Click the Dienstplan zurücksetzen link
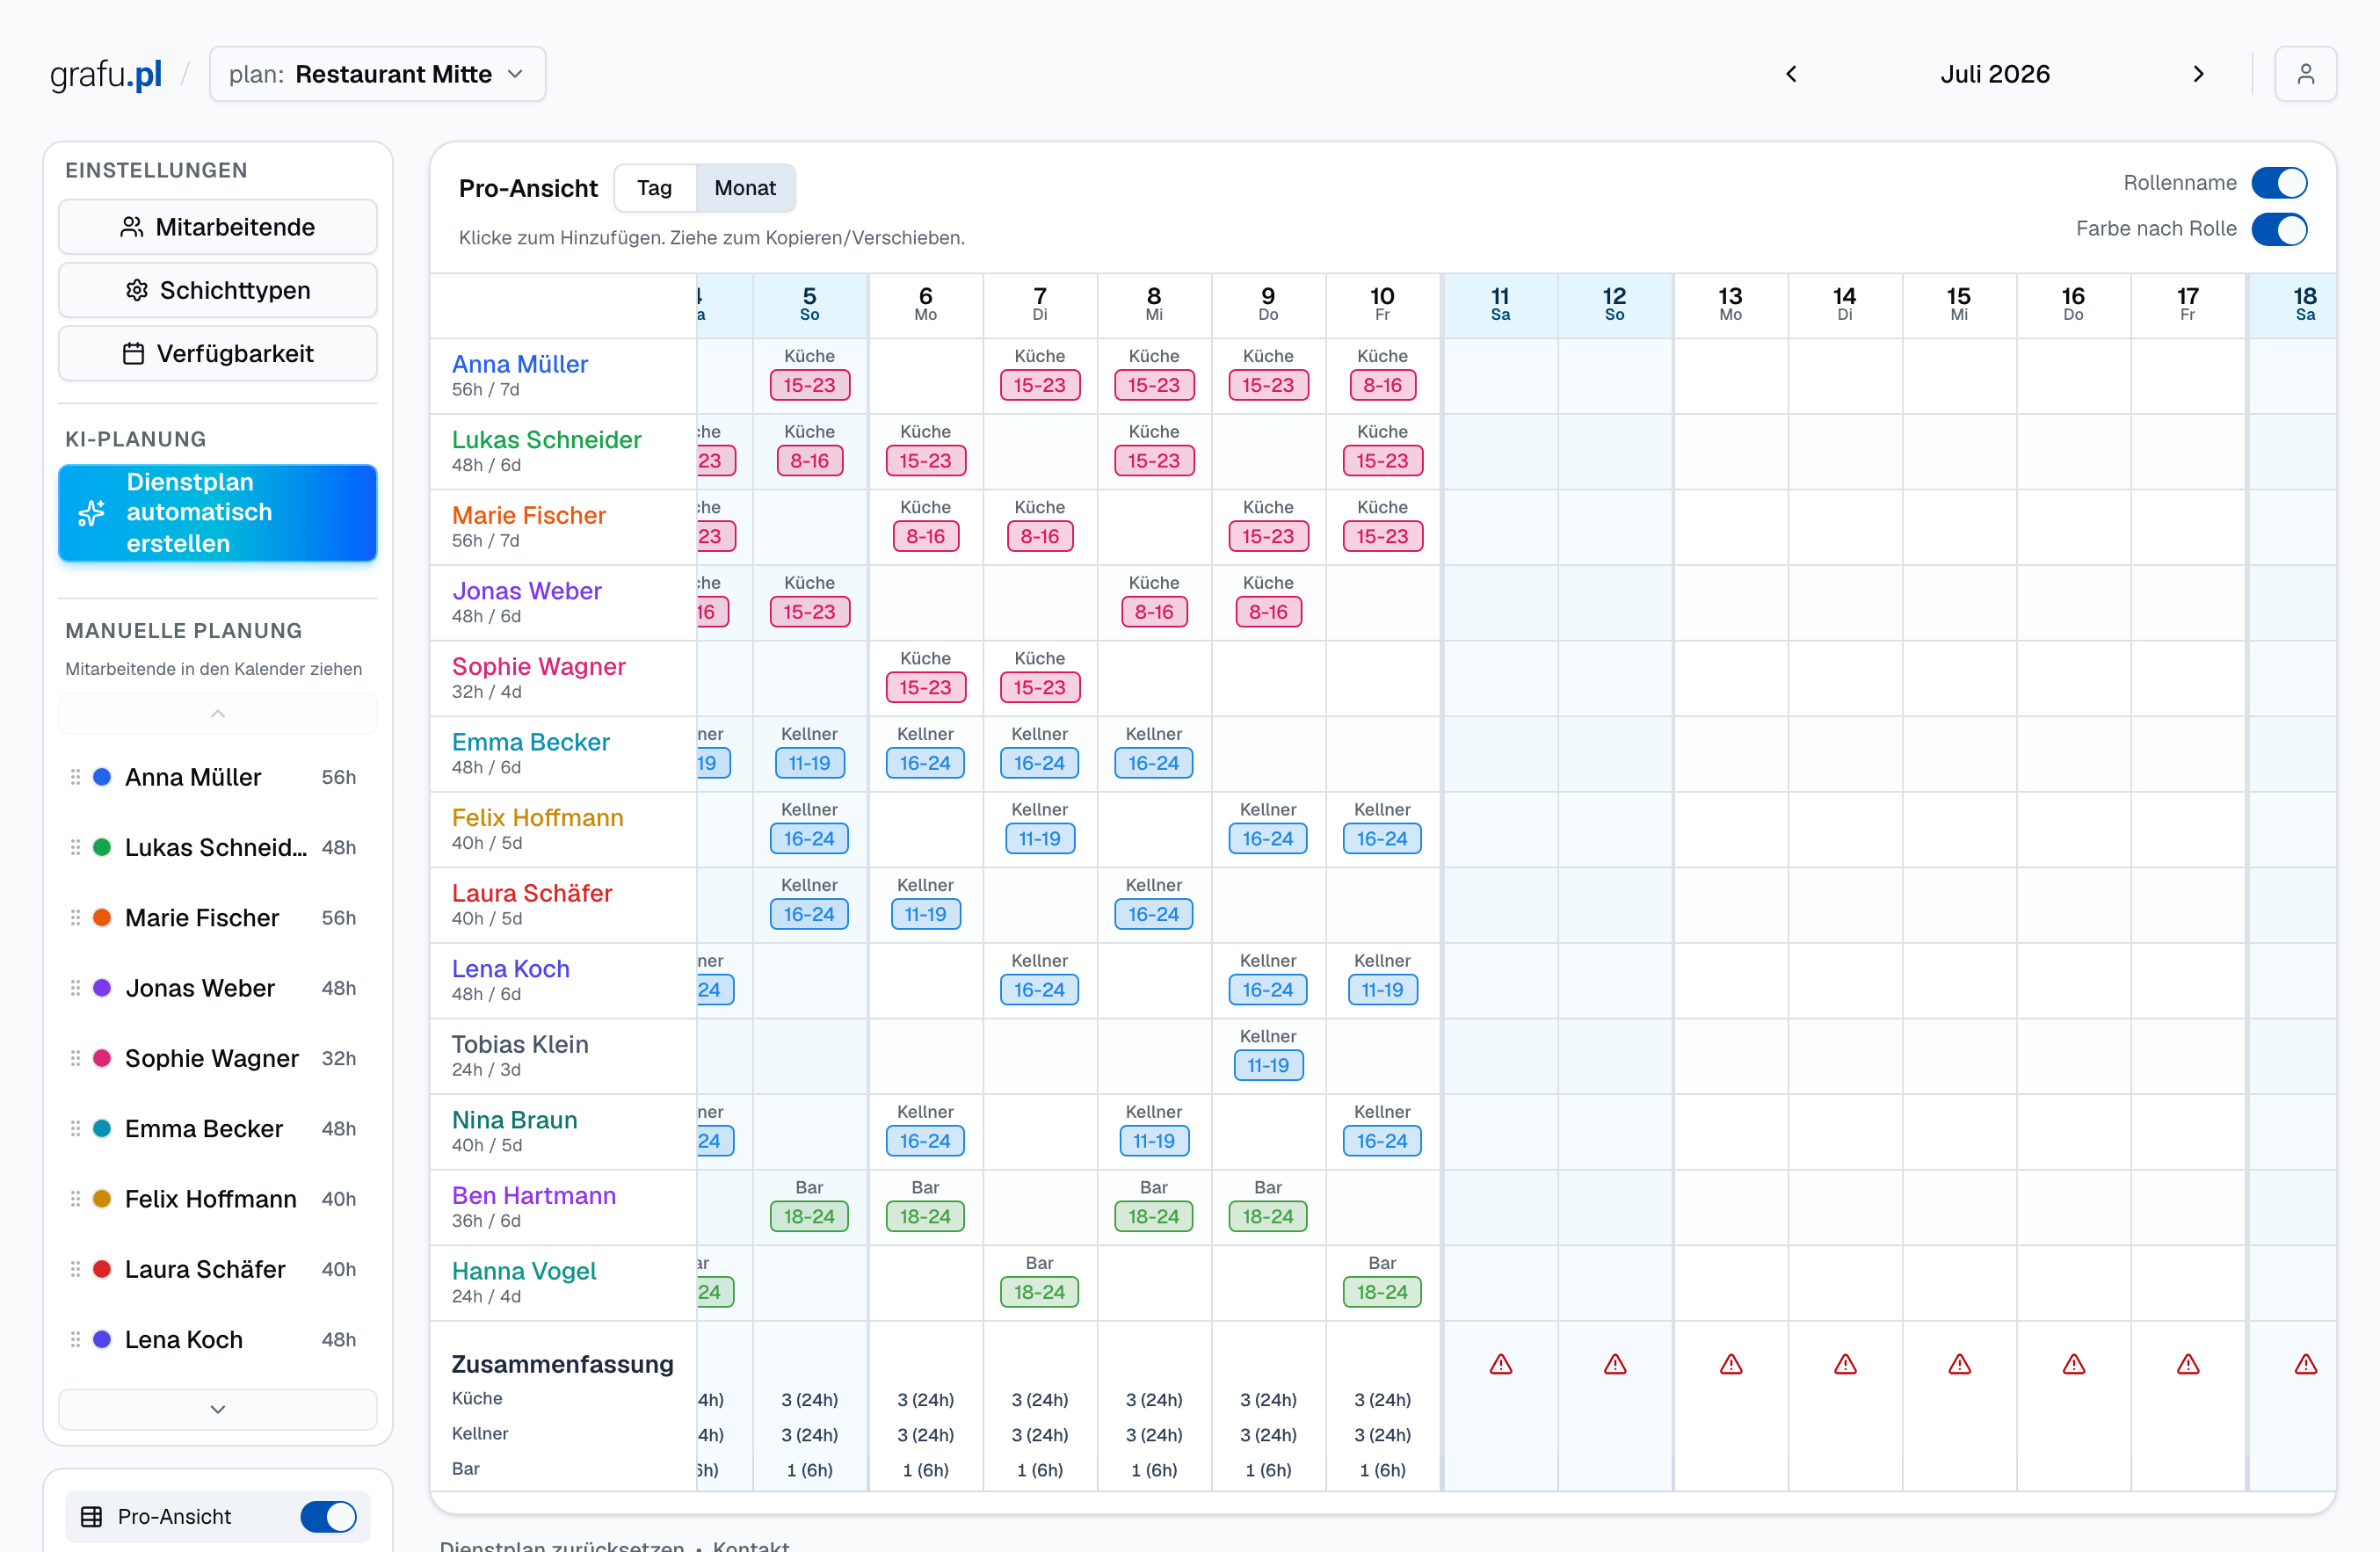Image resolution: width=2380 pixels, height=1552 pixels. [562, 1545]
